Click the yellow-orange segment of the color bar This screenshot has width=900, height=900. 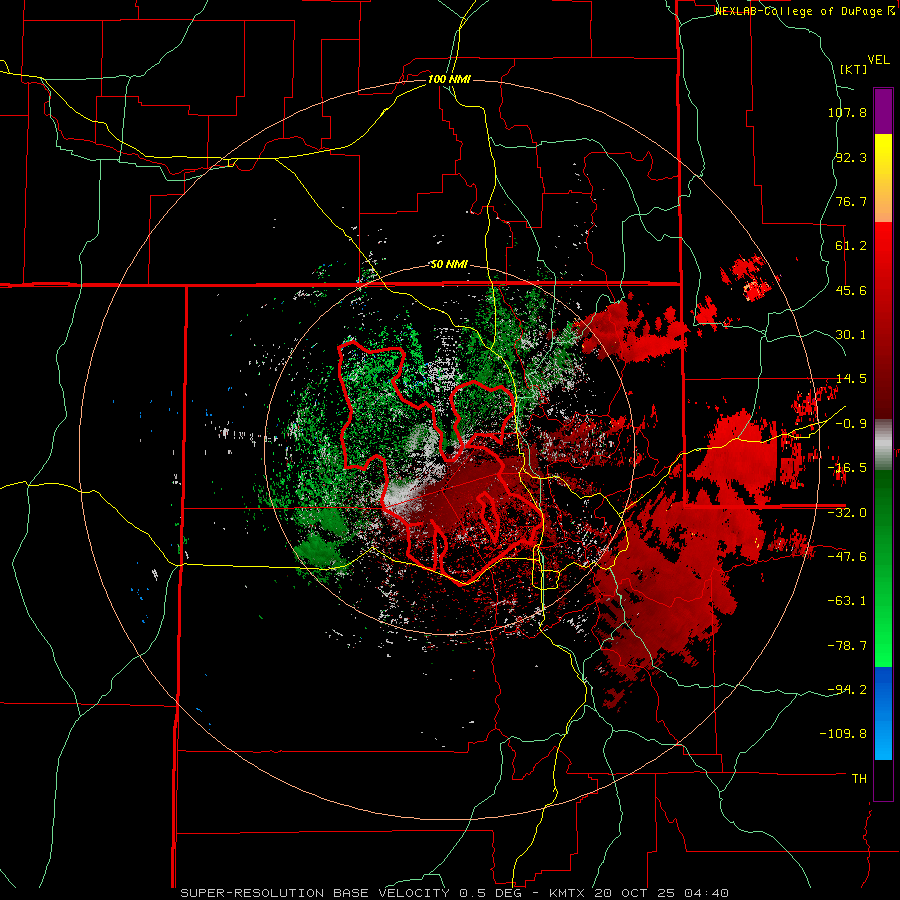(x=883, y=178)
